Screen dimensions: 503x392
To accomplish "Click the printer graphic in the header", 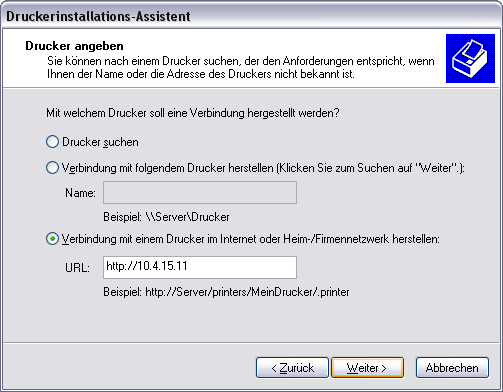I will pos(470,58).
